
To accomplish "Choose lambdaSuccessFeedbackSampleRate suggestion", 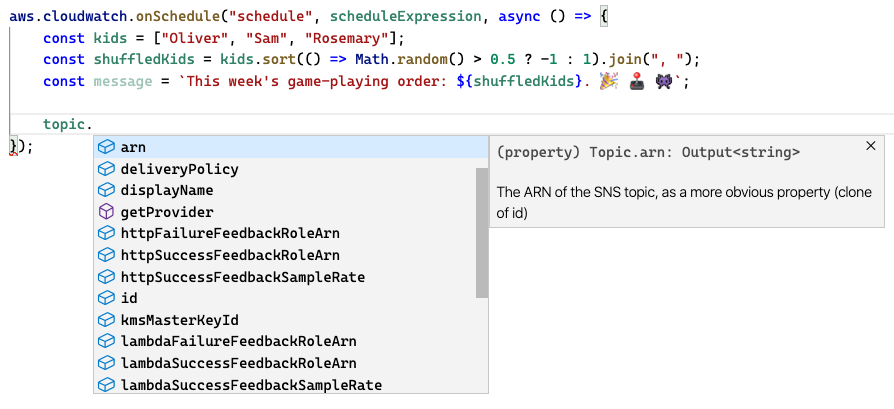I will (291, 384).
